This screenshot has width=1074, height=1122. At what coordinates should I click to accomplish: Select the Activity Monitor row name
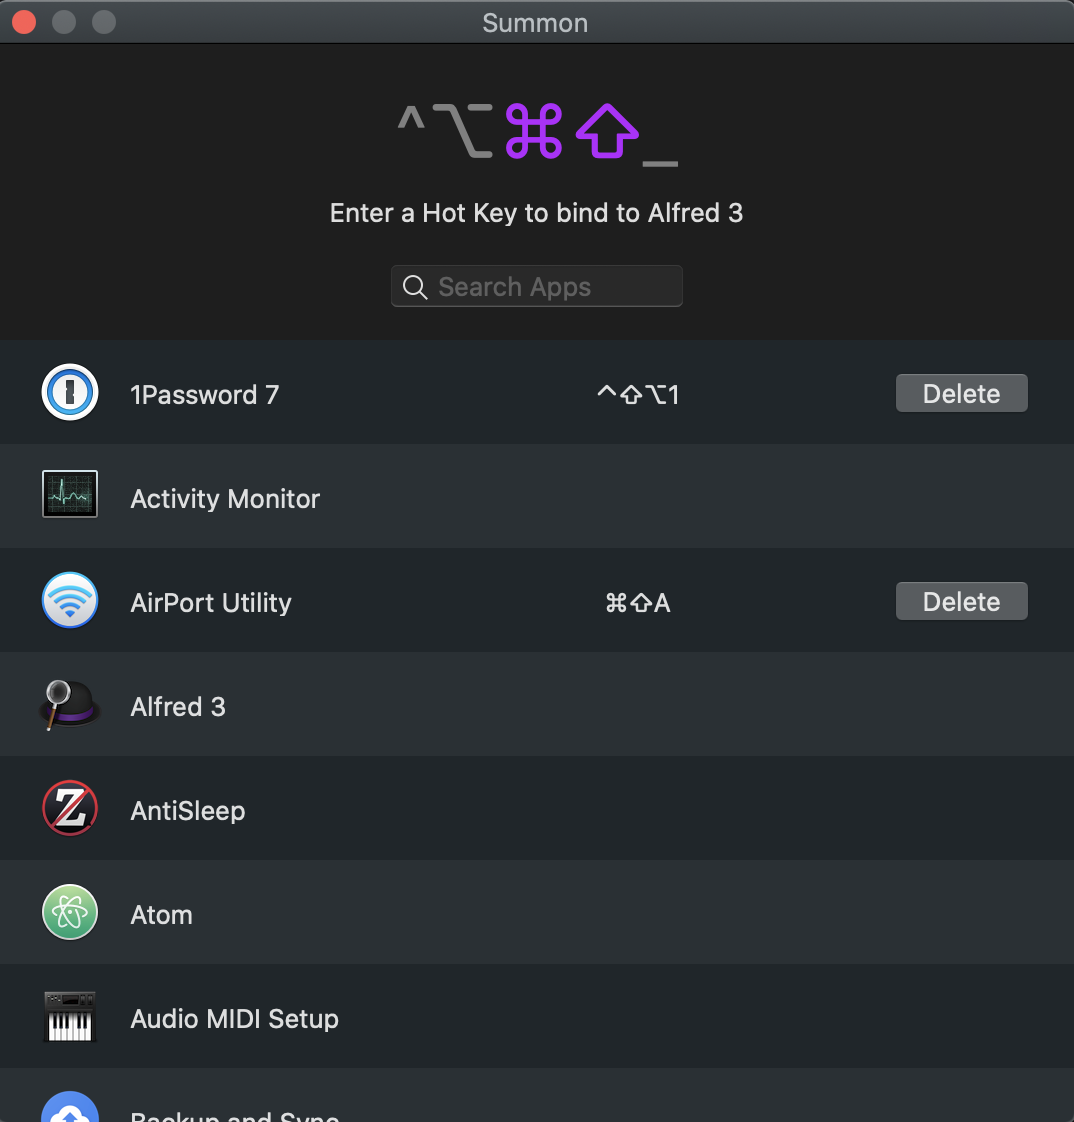(225, 499)
